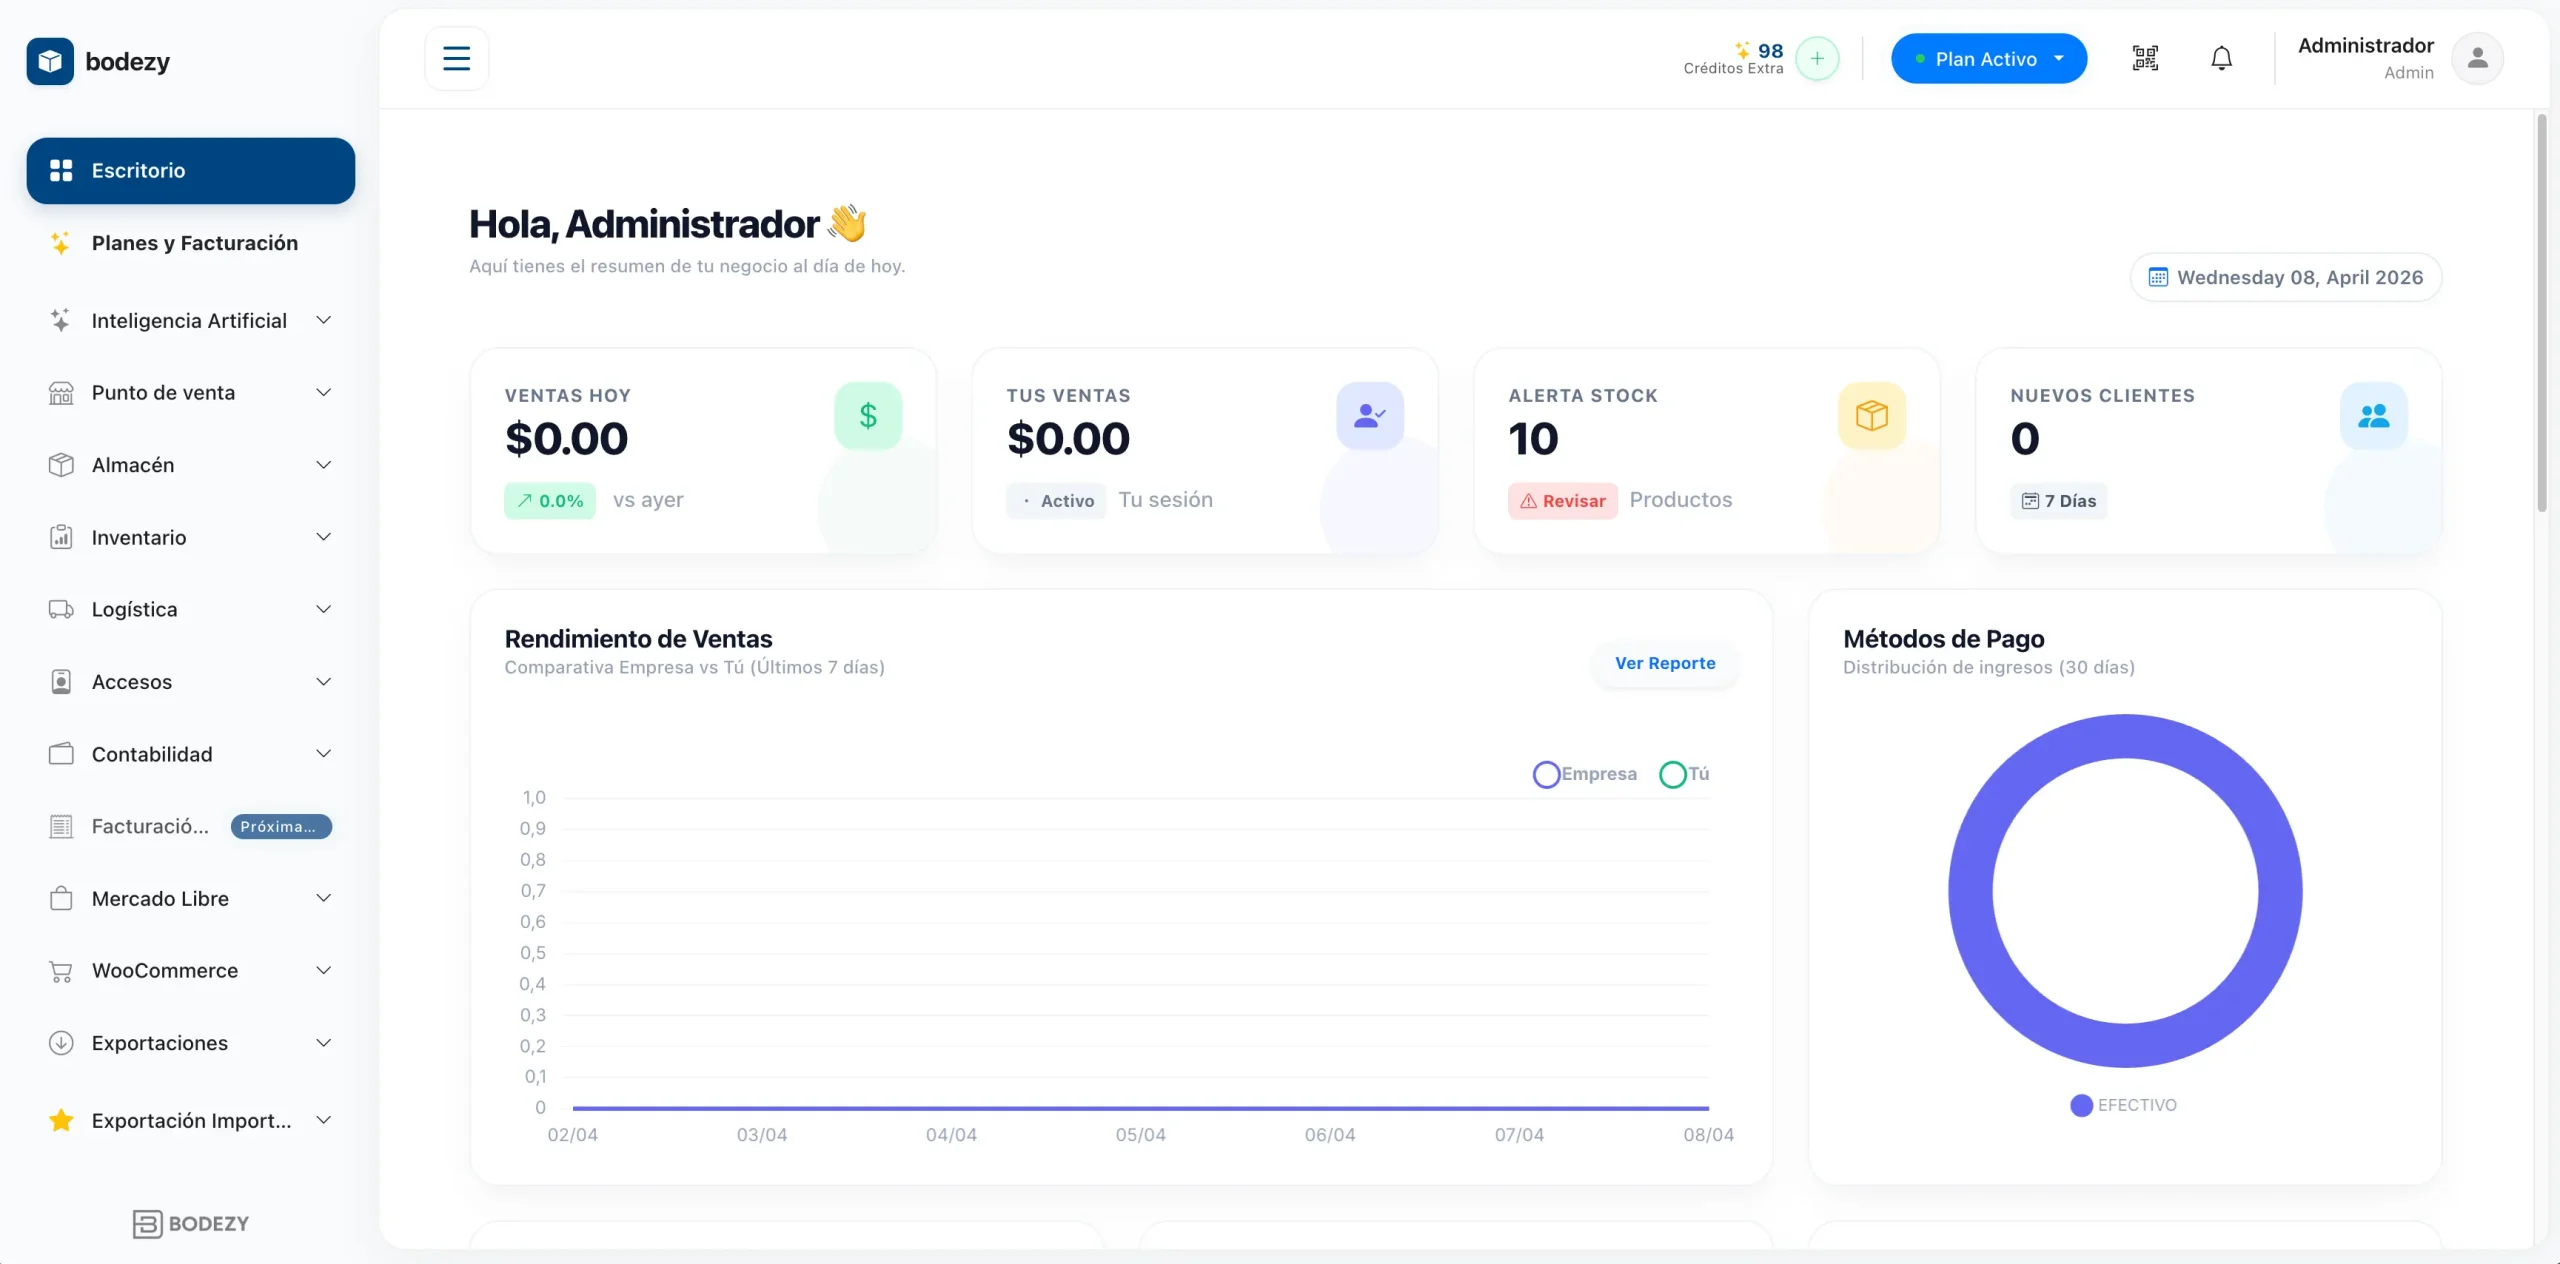
Task: Click the Ver Reporte button
Action: (x=1663, y=663)
